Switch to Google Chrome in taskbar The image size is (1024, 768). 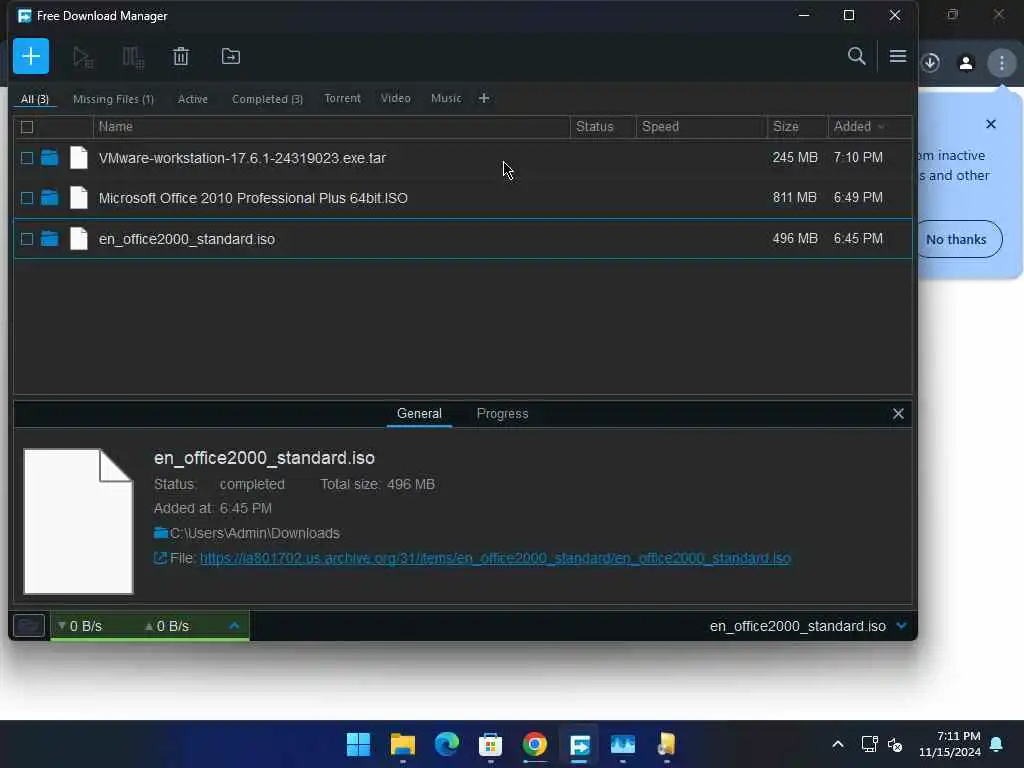[x=535, y=744]
